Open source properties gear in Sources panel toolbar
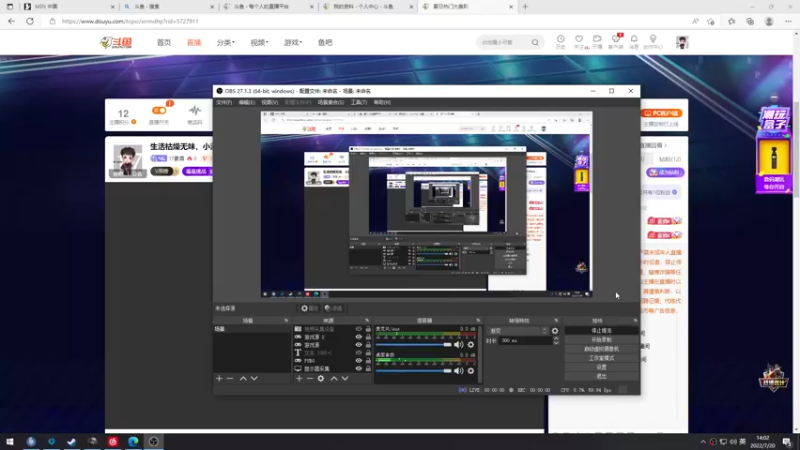Viewport: 800px width, 450px height. tap(321, 379)
